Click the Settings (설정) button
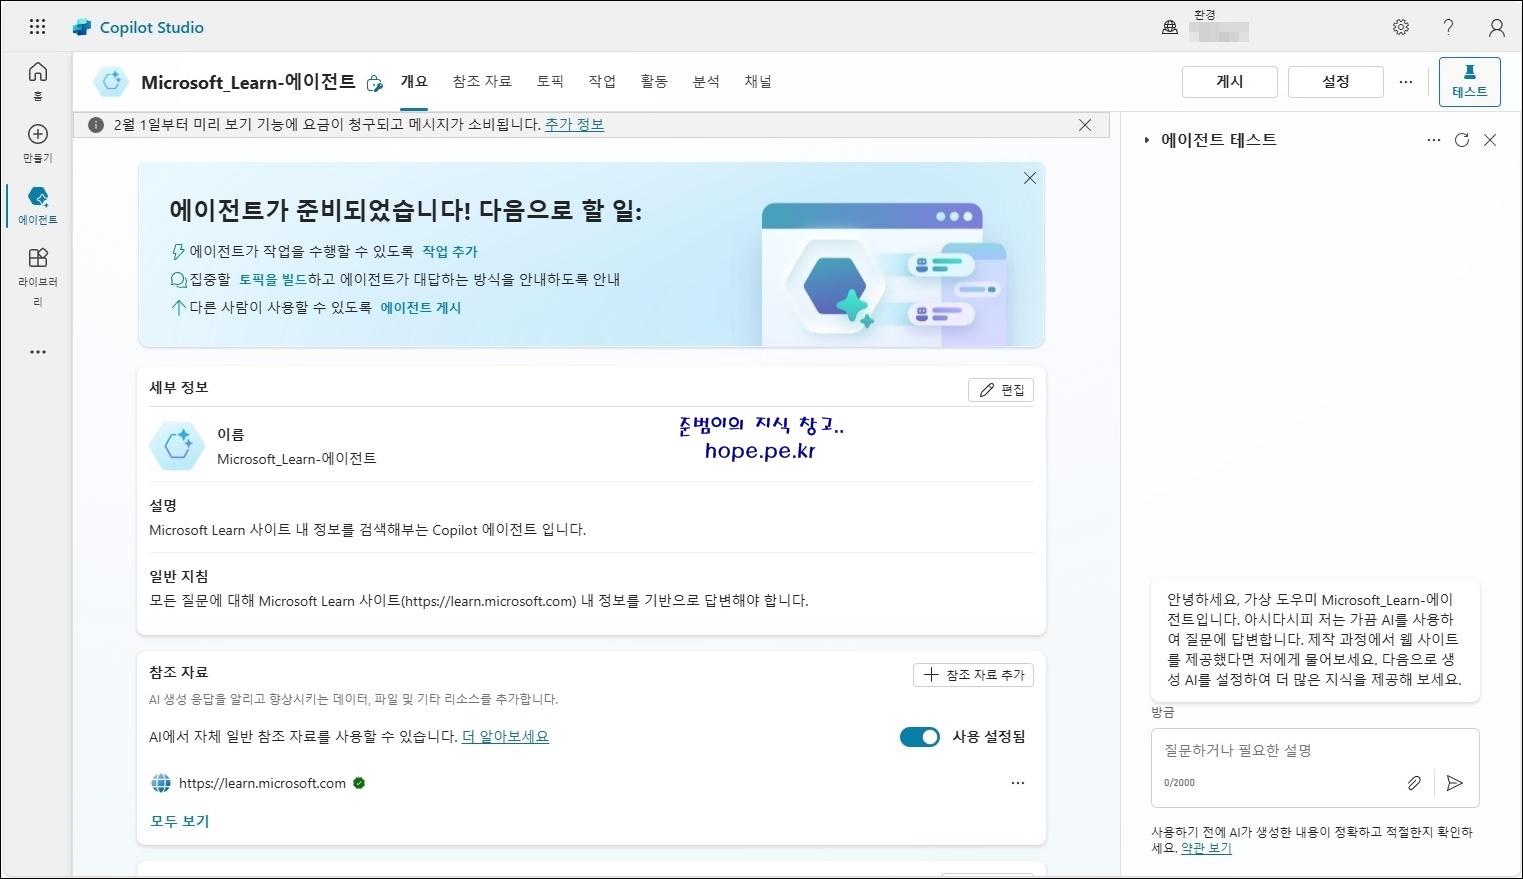Image resolution: width=1523 pixels, height=879 pixels. tap(1336, 82)
